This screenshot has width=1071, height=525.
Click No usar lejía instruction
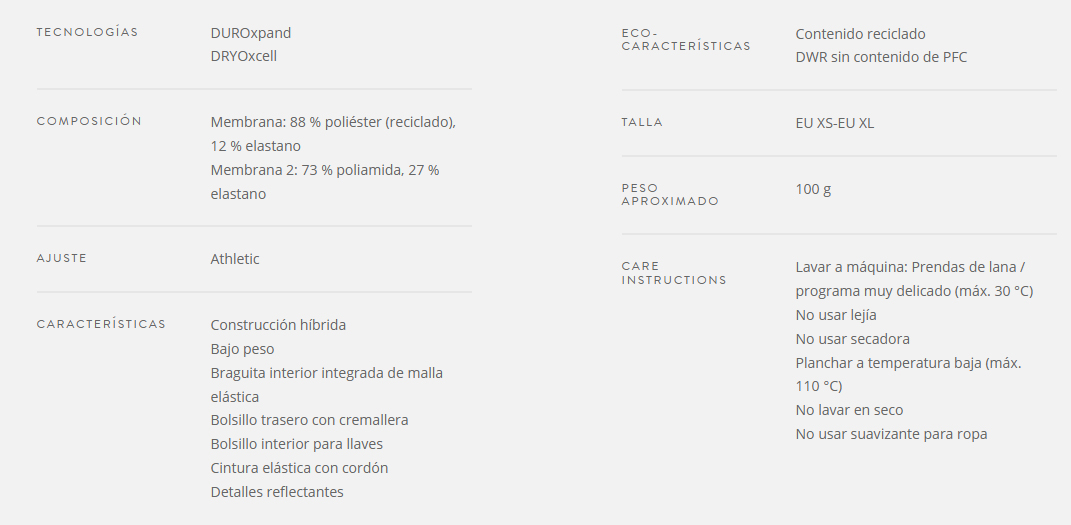tap(836, 315)
